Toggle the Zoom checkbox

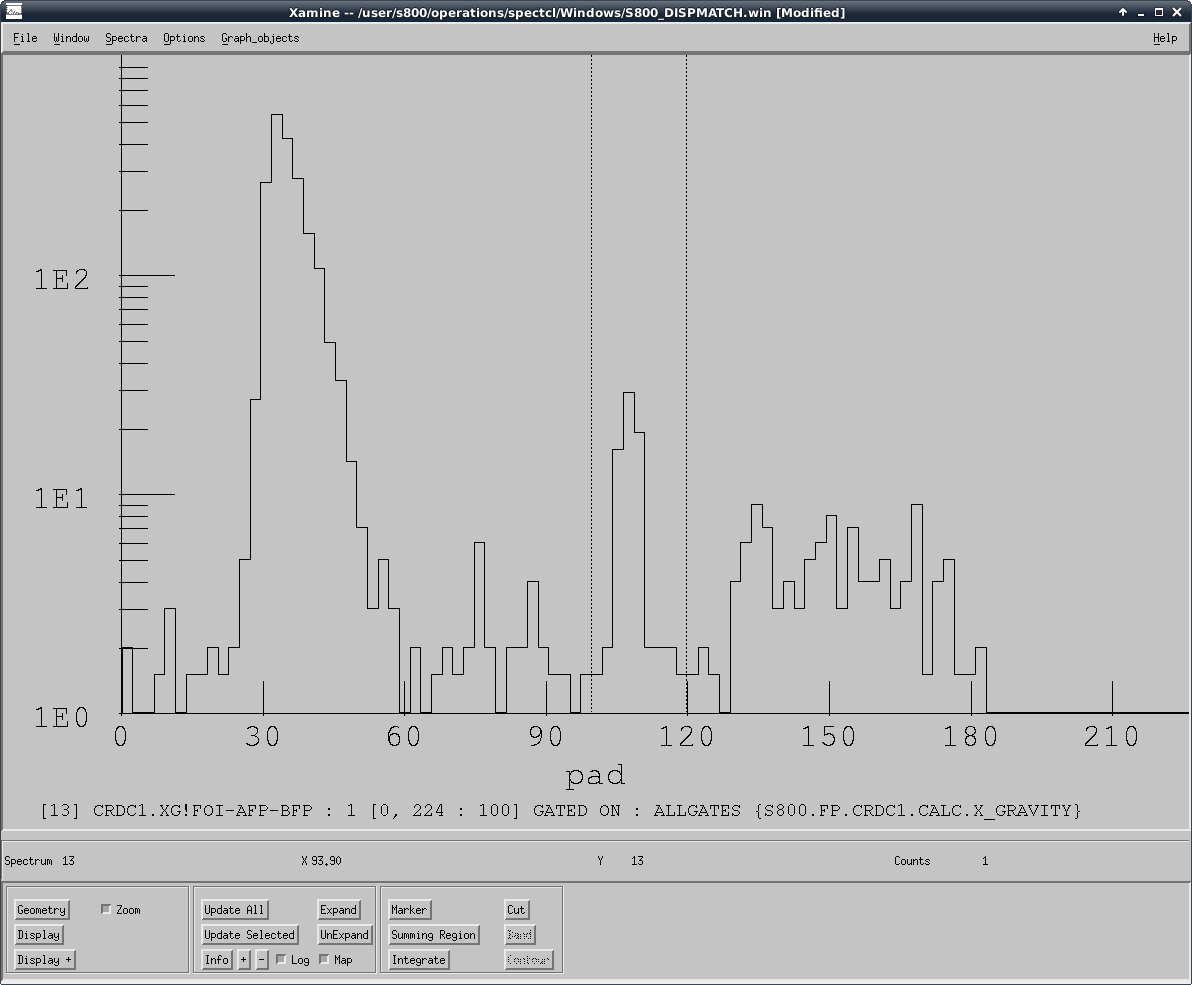tap(107, 910)
